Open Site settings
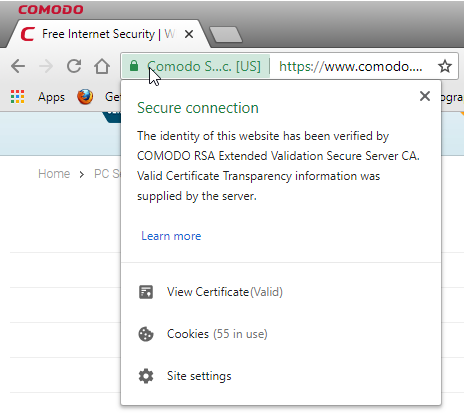 [199, 376]
